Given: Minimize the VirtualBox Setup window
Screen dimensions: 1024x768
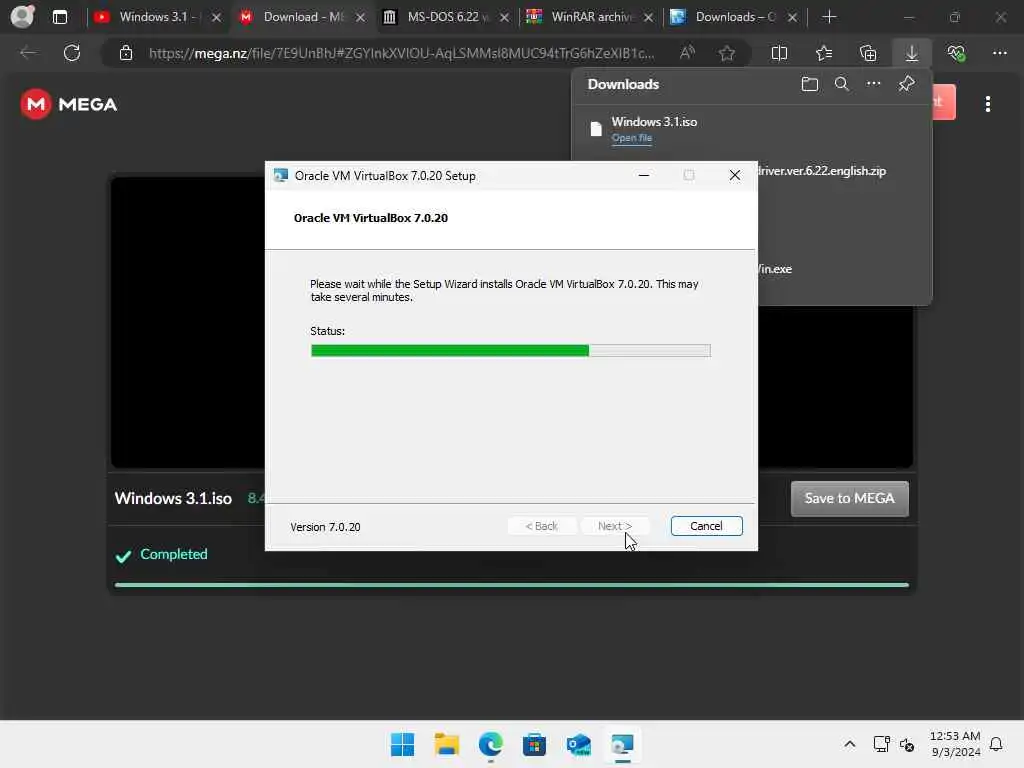Looking at the screenshot, I should click(x=644, y=175).
